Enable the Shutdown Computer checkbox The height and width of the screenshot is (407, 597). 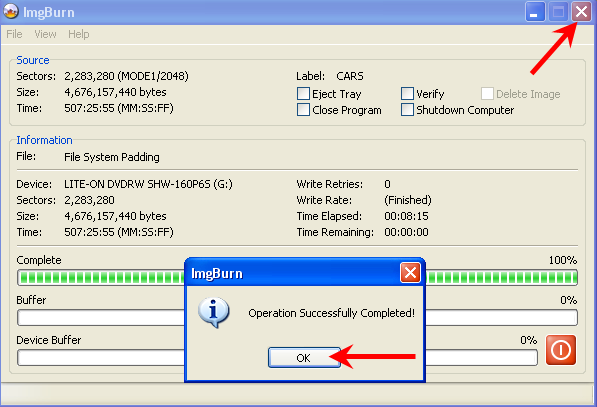(x=407, y=110)
